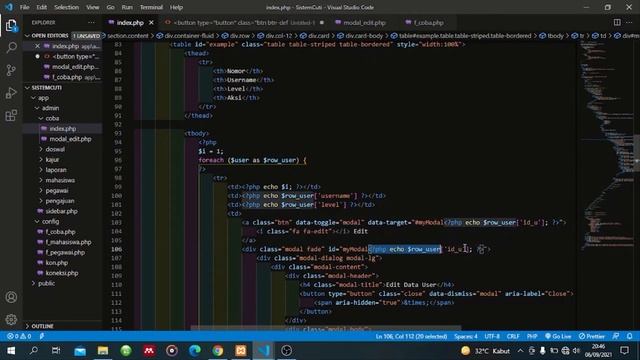Open the editor More Actions ellipsis
Viewport: 640px width, 360px height.
coord(629,22)
